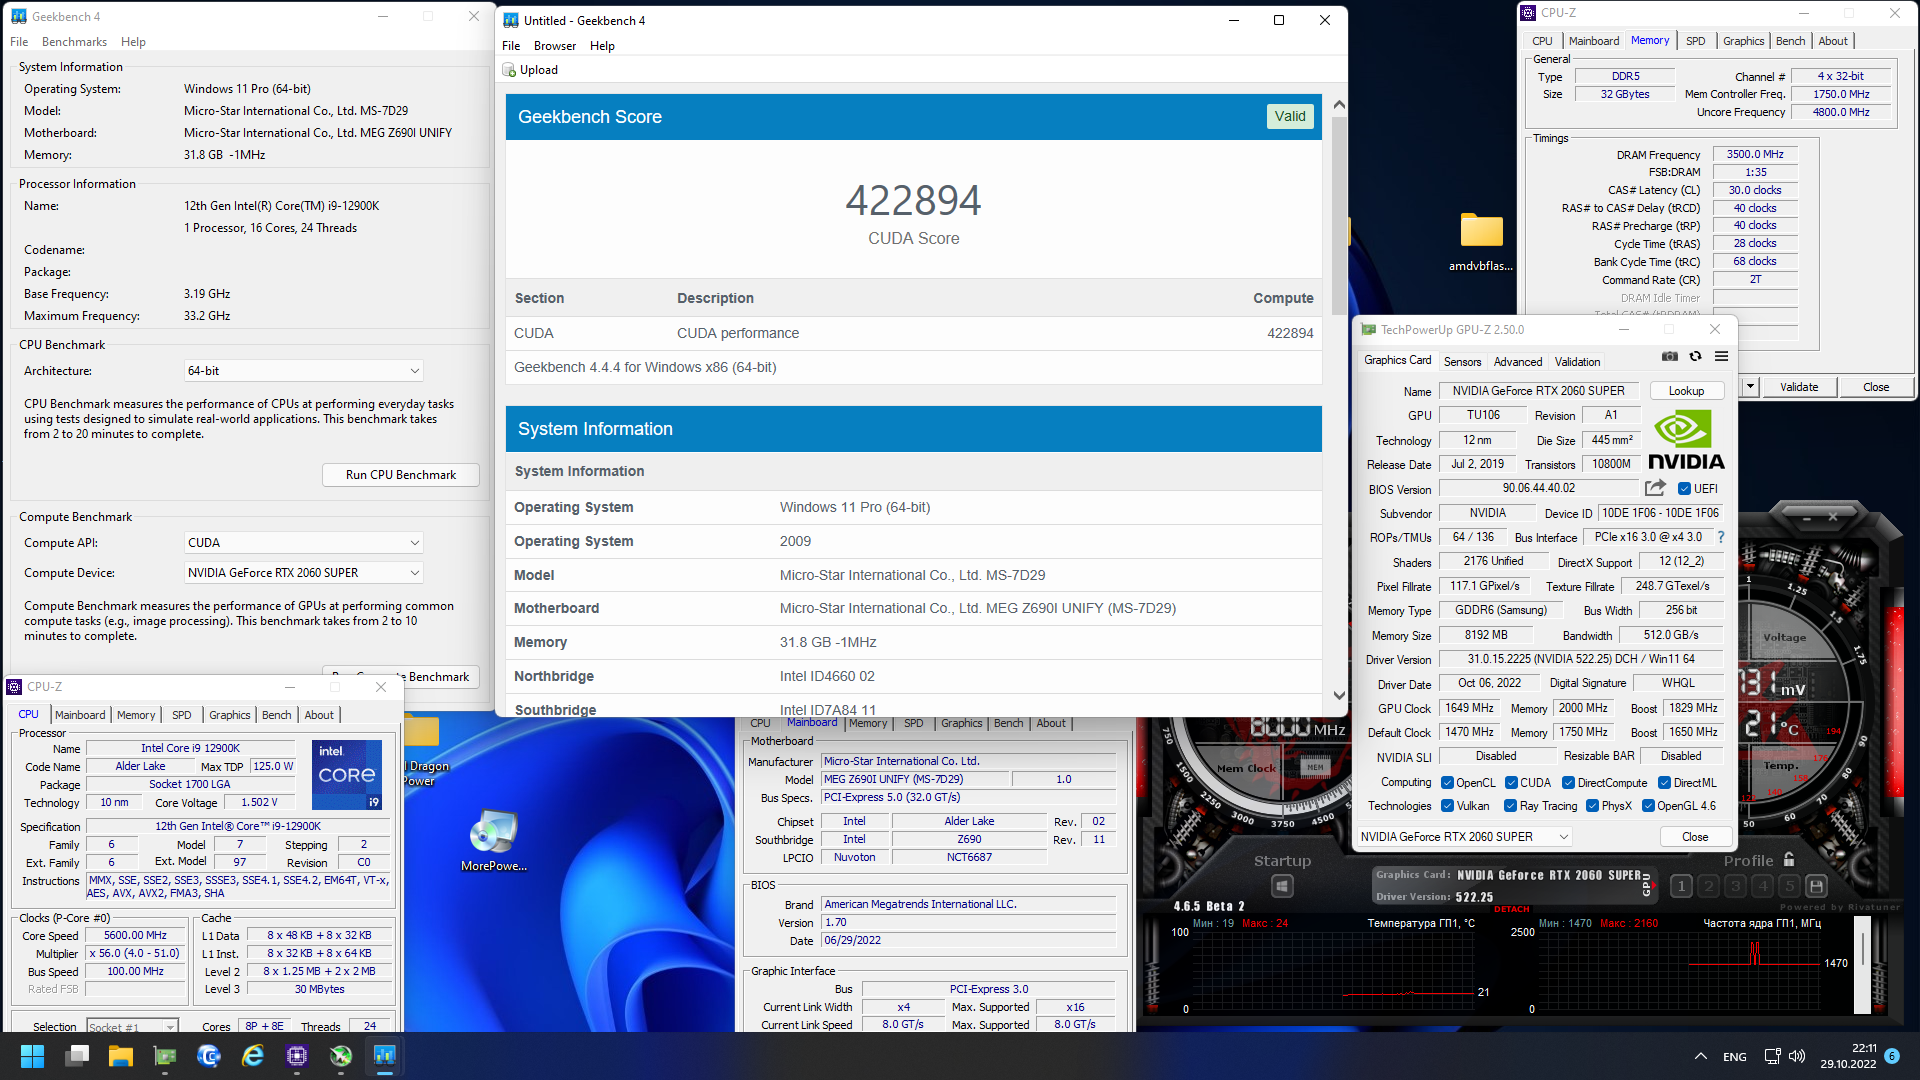This screenshot has height=1080, width=1920.
Task: Select Afterburner profile slot 3
Action: 1736,886
